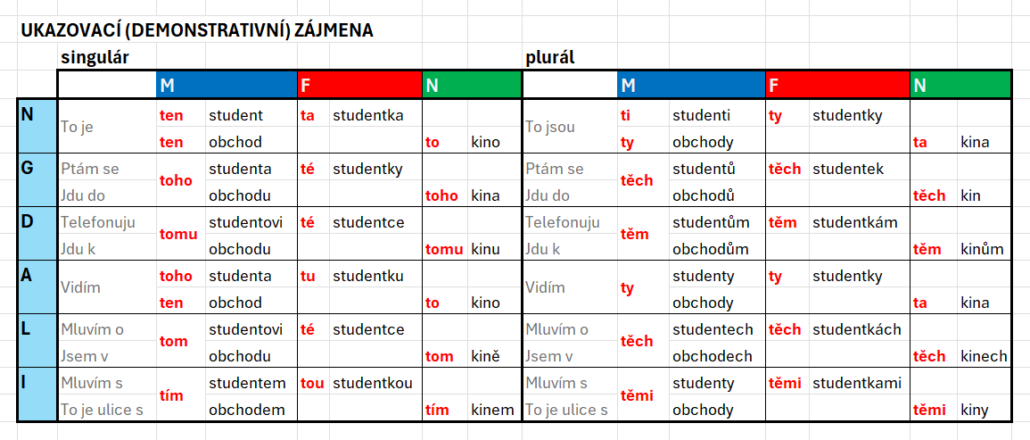1030x440 pixels.
Task: Click the cell with "kinům"
Action: [x=981, y=248]
